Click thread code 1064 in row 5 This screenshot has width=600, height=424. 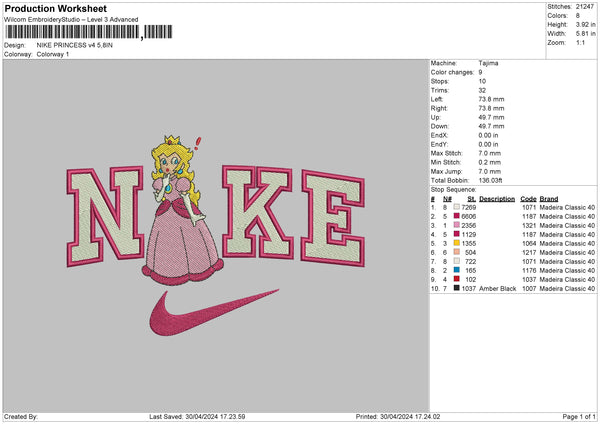(x=529, y=243)
